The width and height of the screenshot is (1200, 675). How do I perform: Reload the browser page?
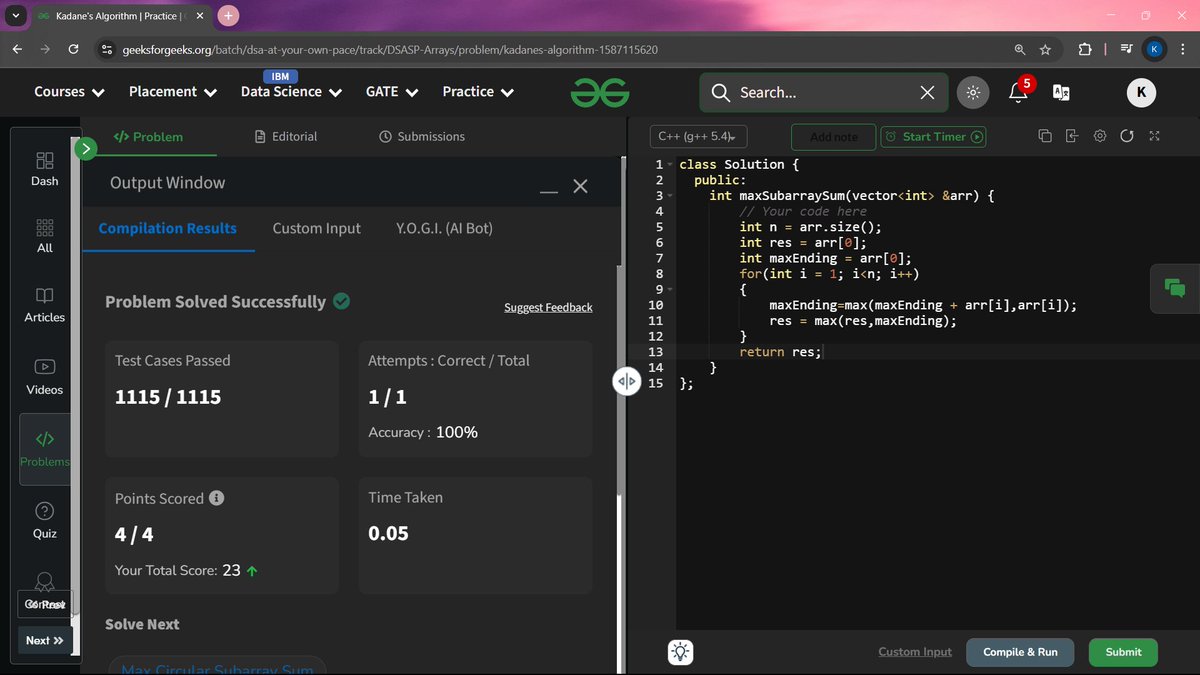(73, 49)
